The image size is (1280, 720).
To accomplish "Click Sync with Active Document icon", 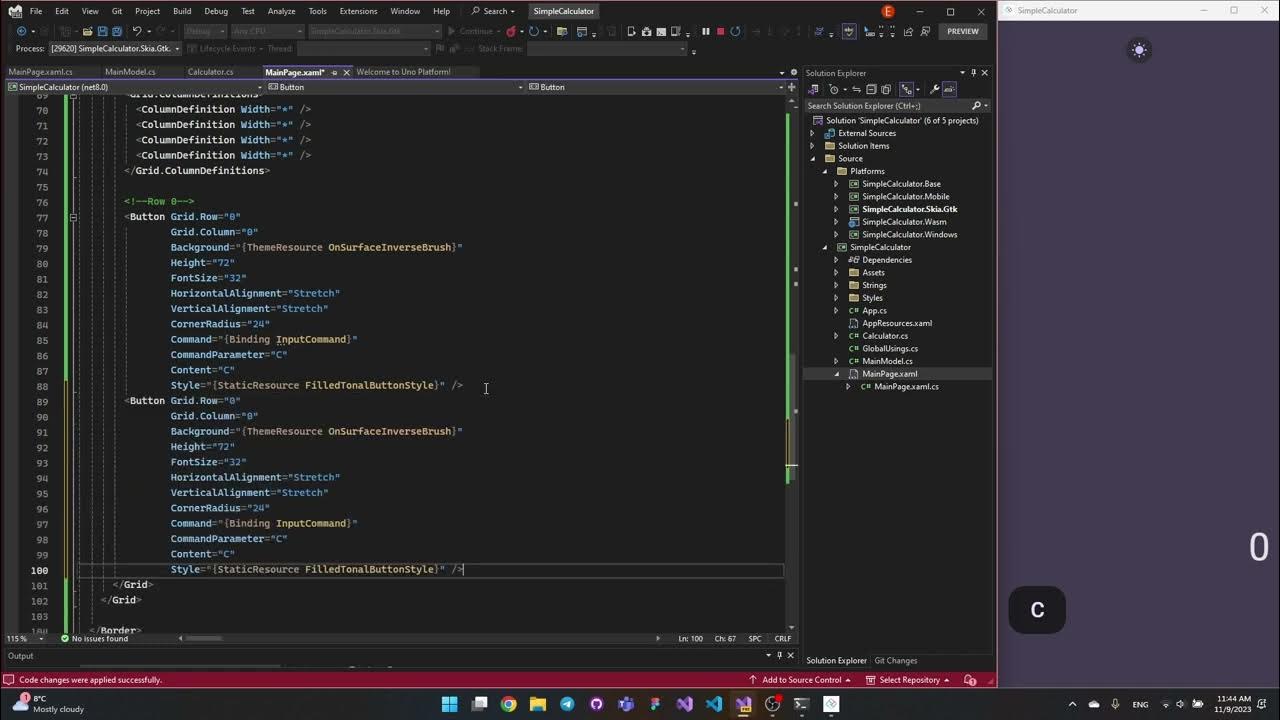I will tap(856, 89).
